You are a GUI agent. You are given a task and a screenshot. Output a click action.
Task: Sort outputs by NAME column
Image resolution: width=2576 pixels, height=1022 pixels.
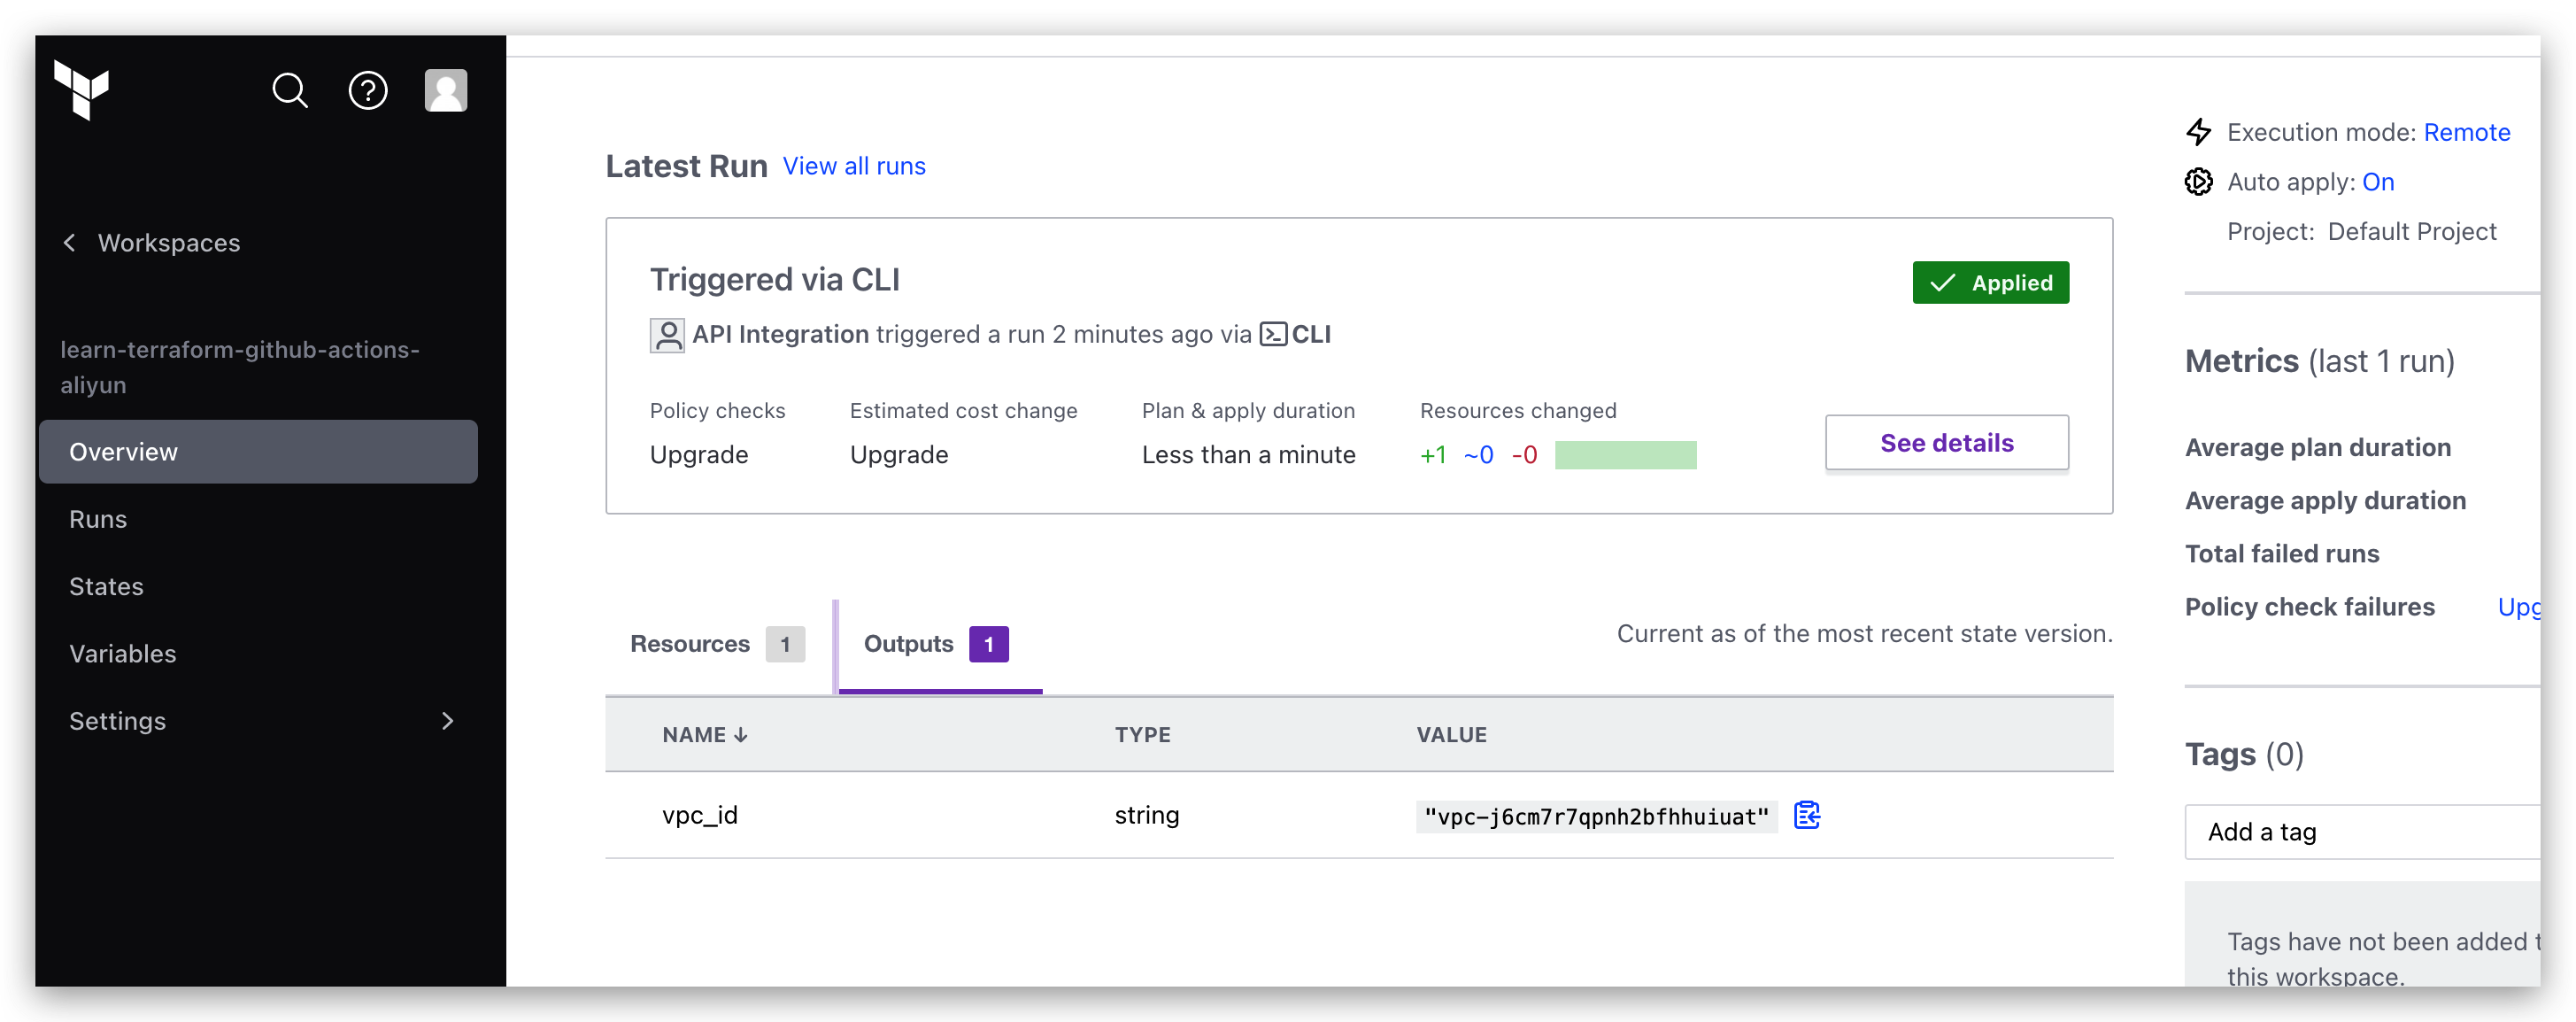[x=704, y=735]
